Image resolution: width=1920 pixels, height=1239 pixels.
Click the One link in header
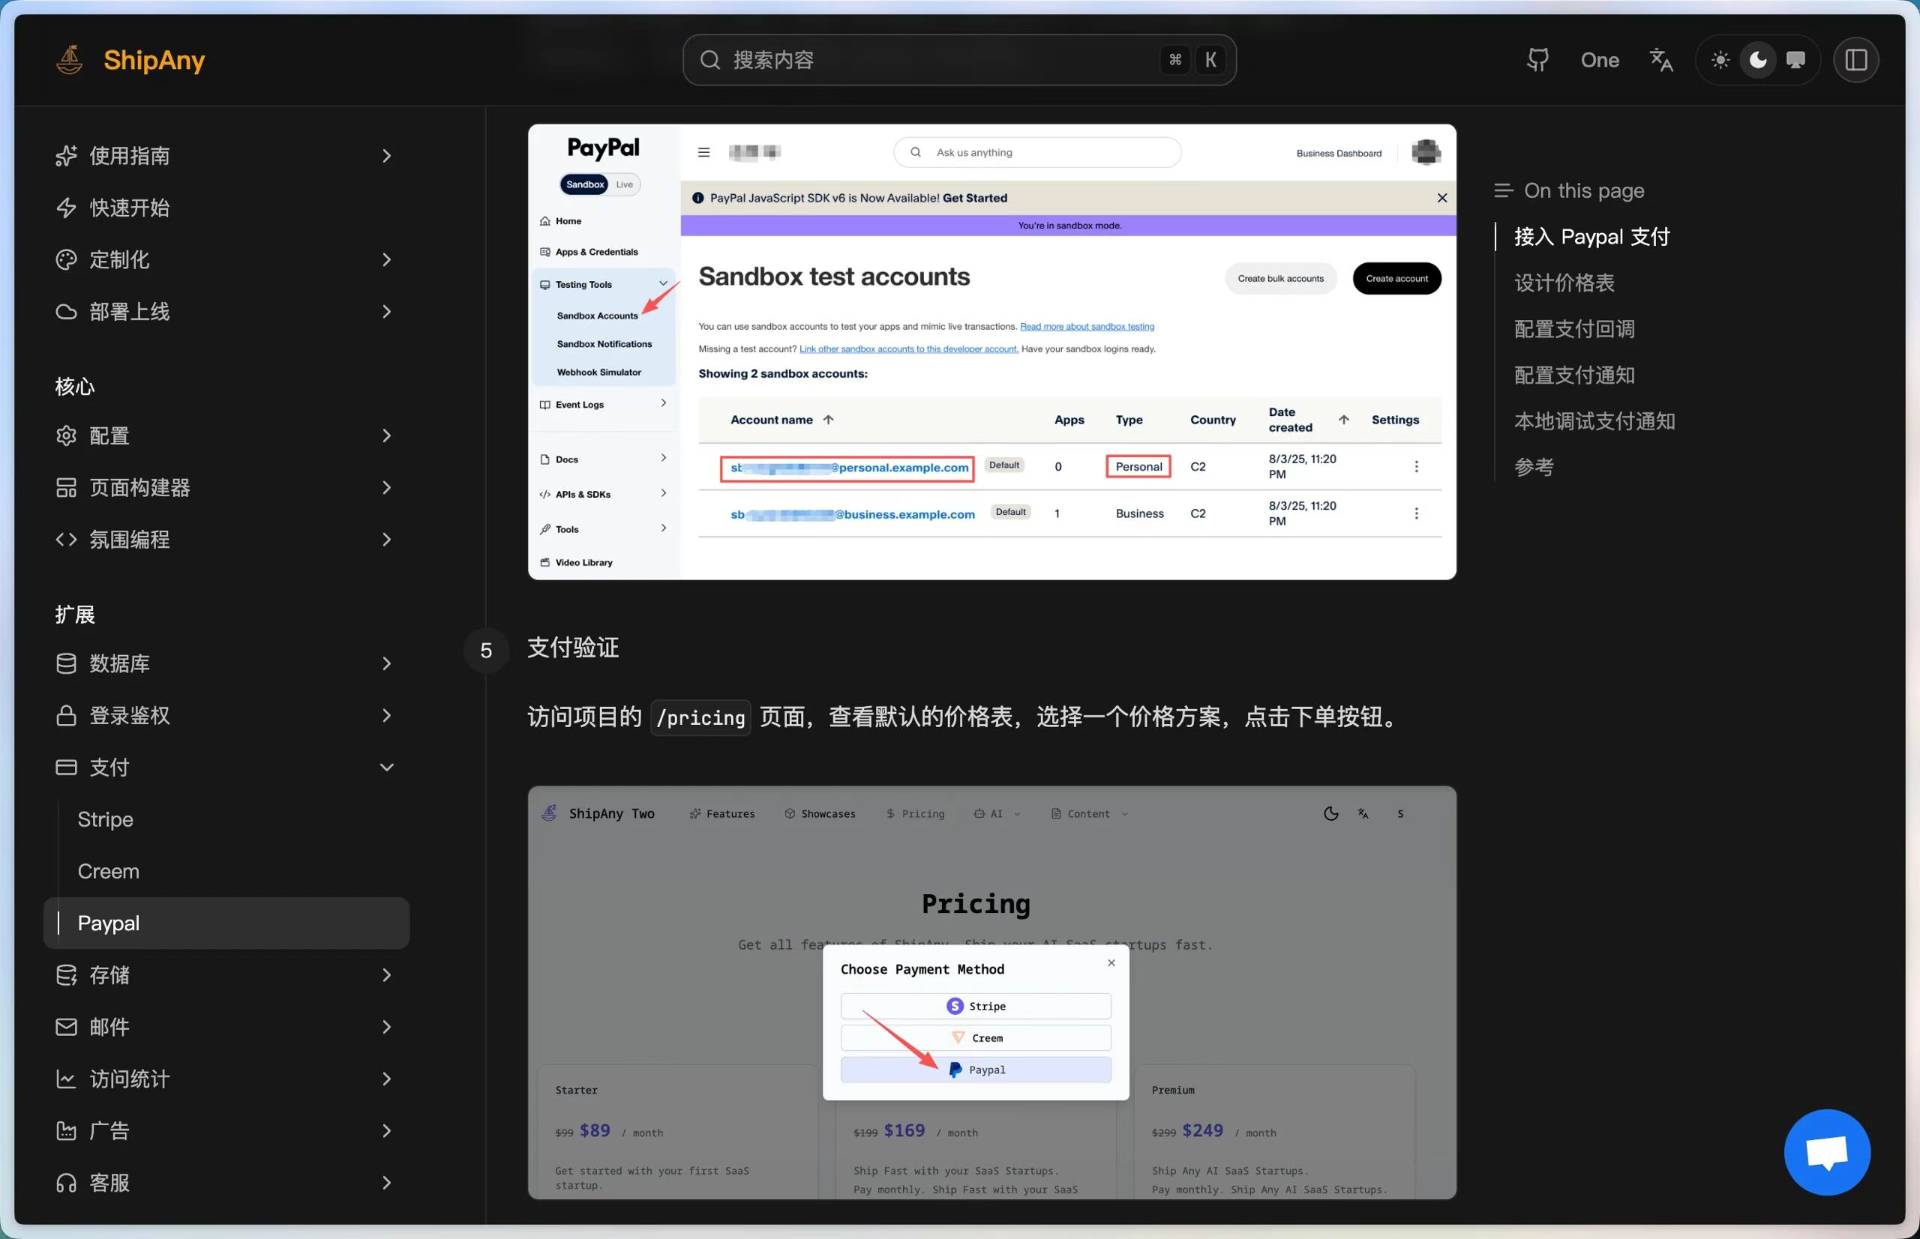1599,60
